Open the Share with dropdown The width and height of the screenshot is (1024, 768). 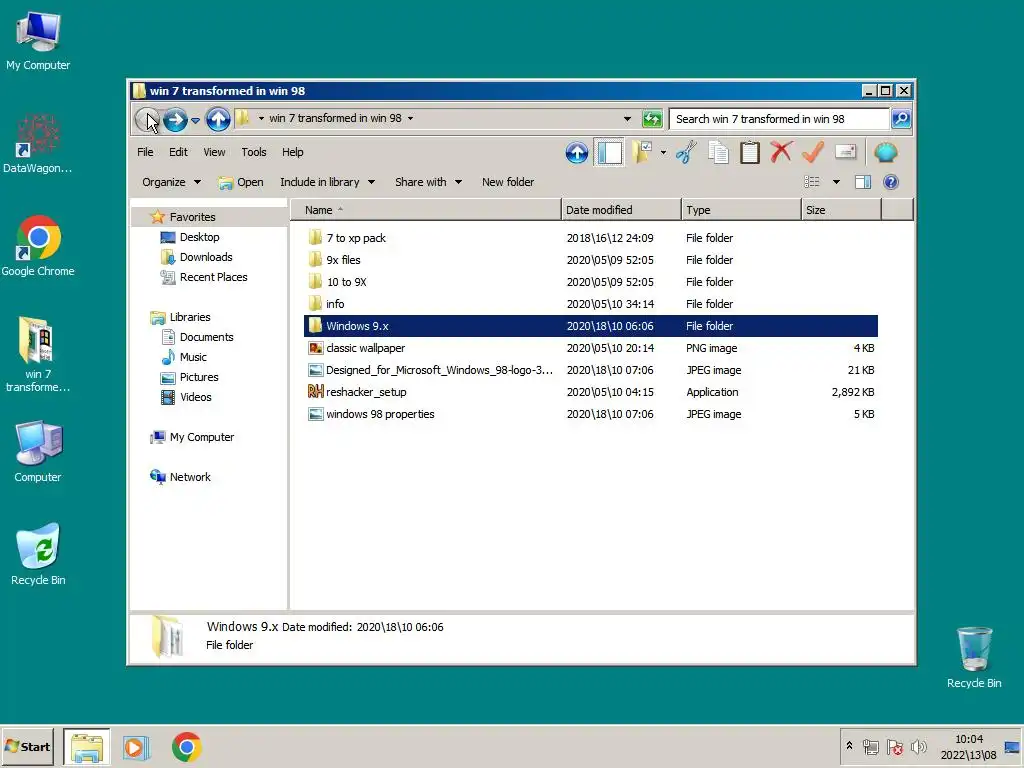point(428,182)
